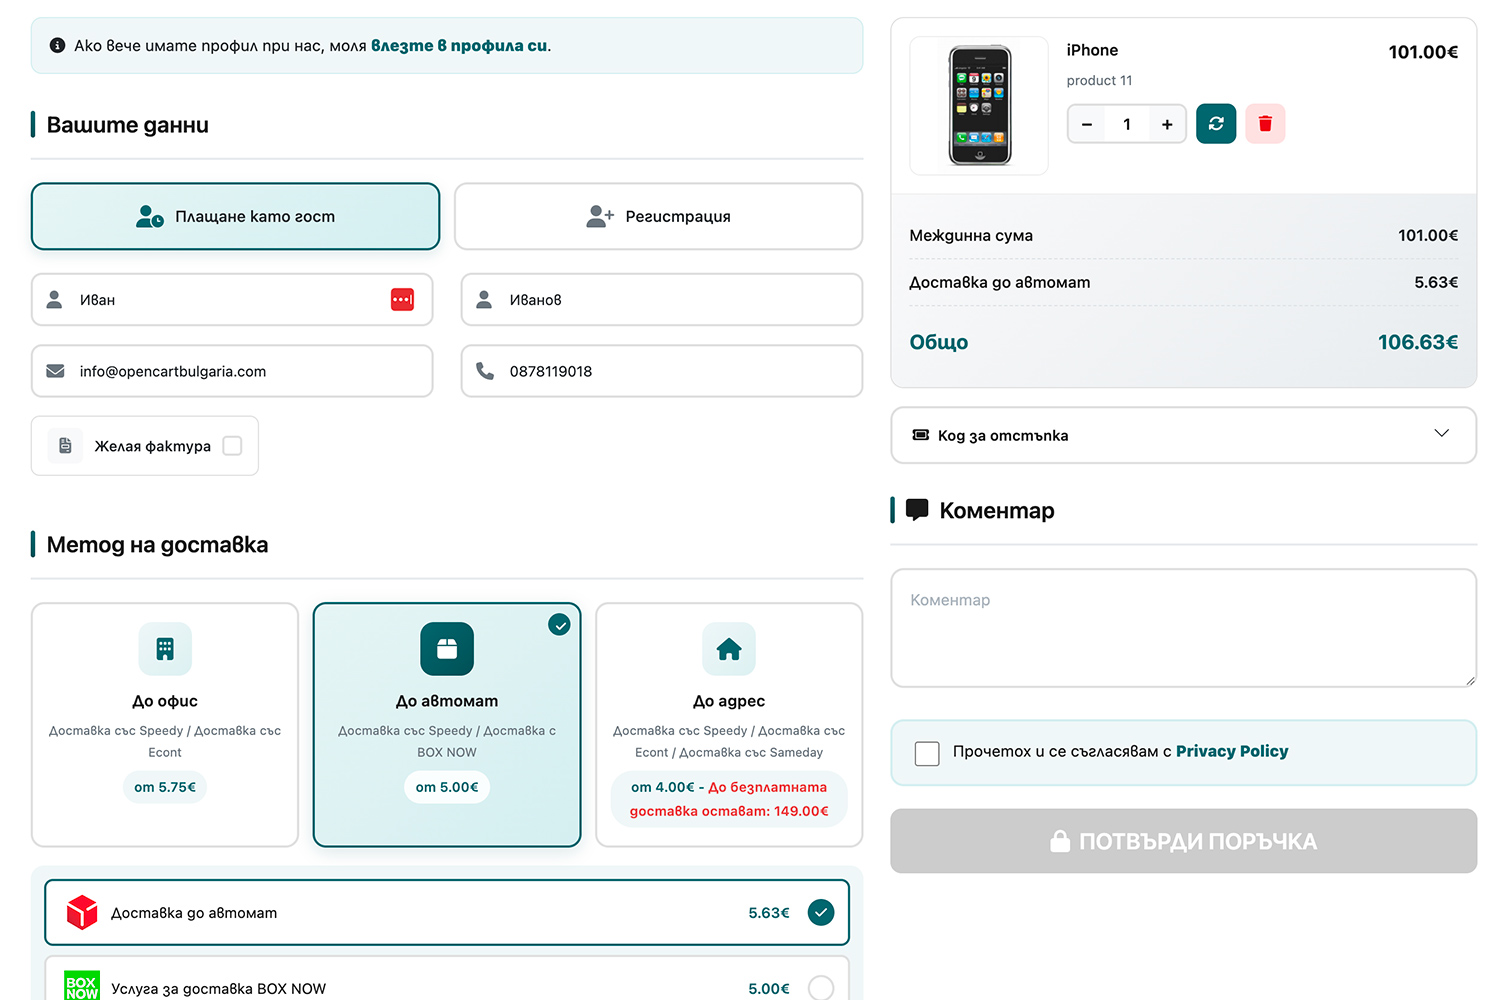
Task: Click the red Speedy box logo
Action: 82,912
